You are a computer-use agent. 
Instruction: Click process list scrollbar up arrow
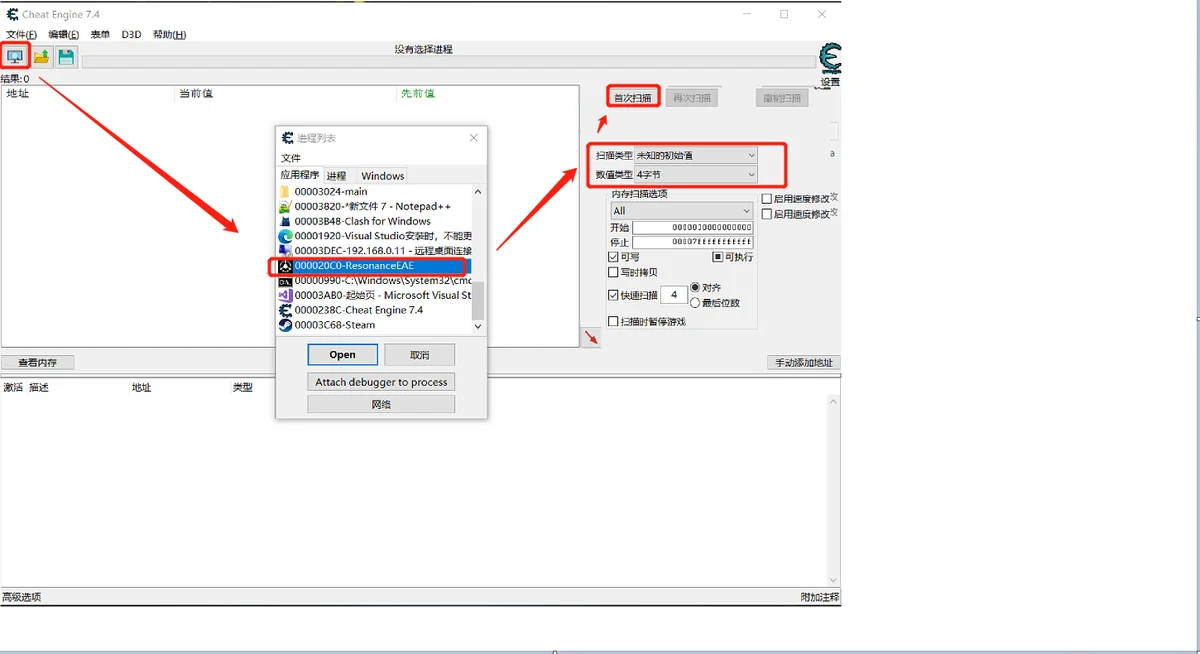[477, 192]
